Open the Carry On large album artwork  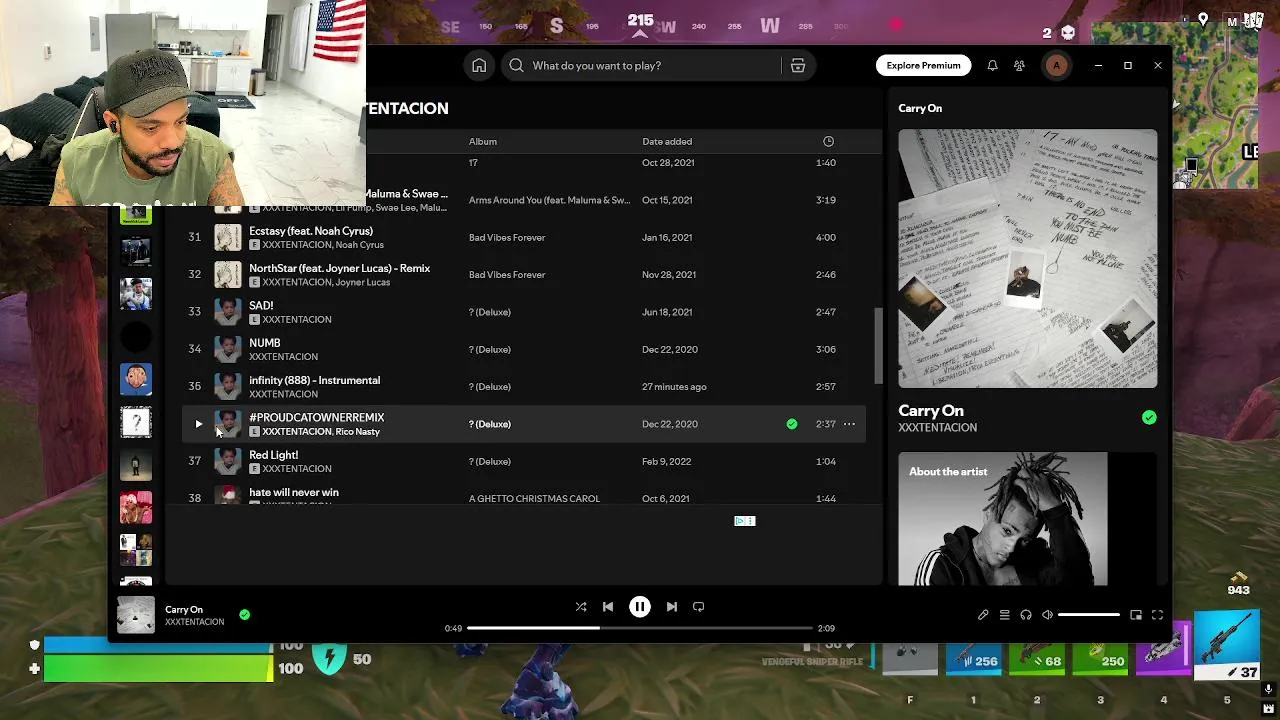click(x=1027, y=258)
